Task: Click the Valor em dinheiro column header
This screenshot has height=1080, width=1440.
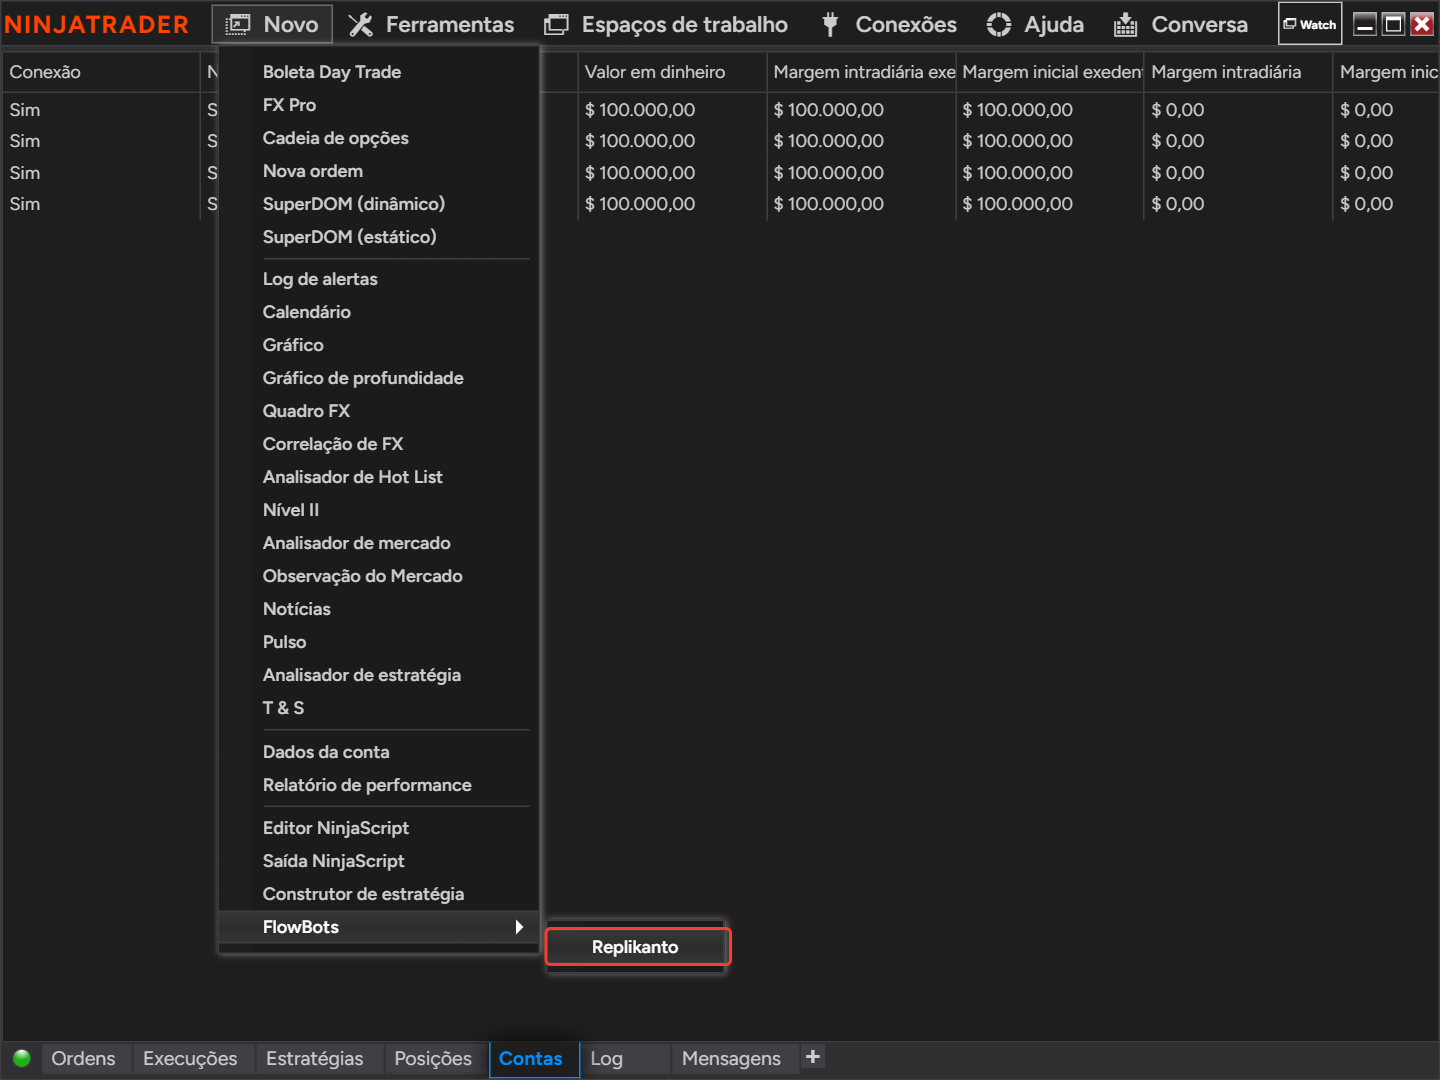Action: pos(672,72)
